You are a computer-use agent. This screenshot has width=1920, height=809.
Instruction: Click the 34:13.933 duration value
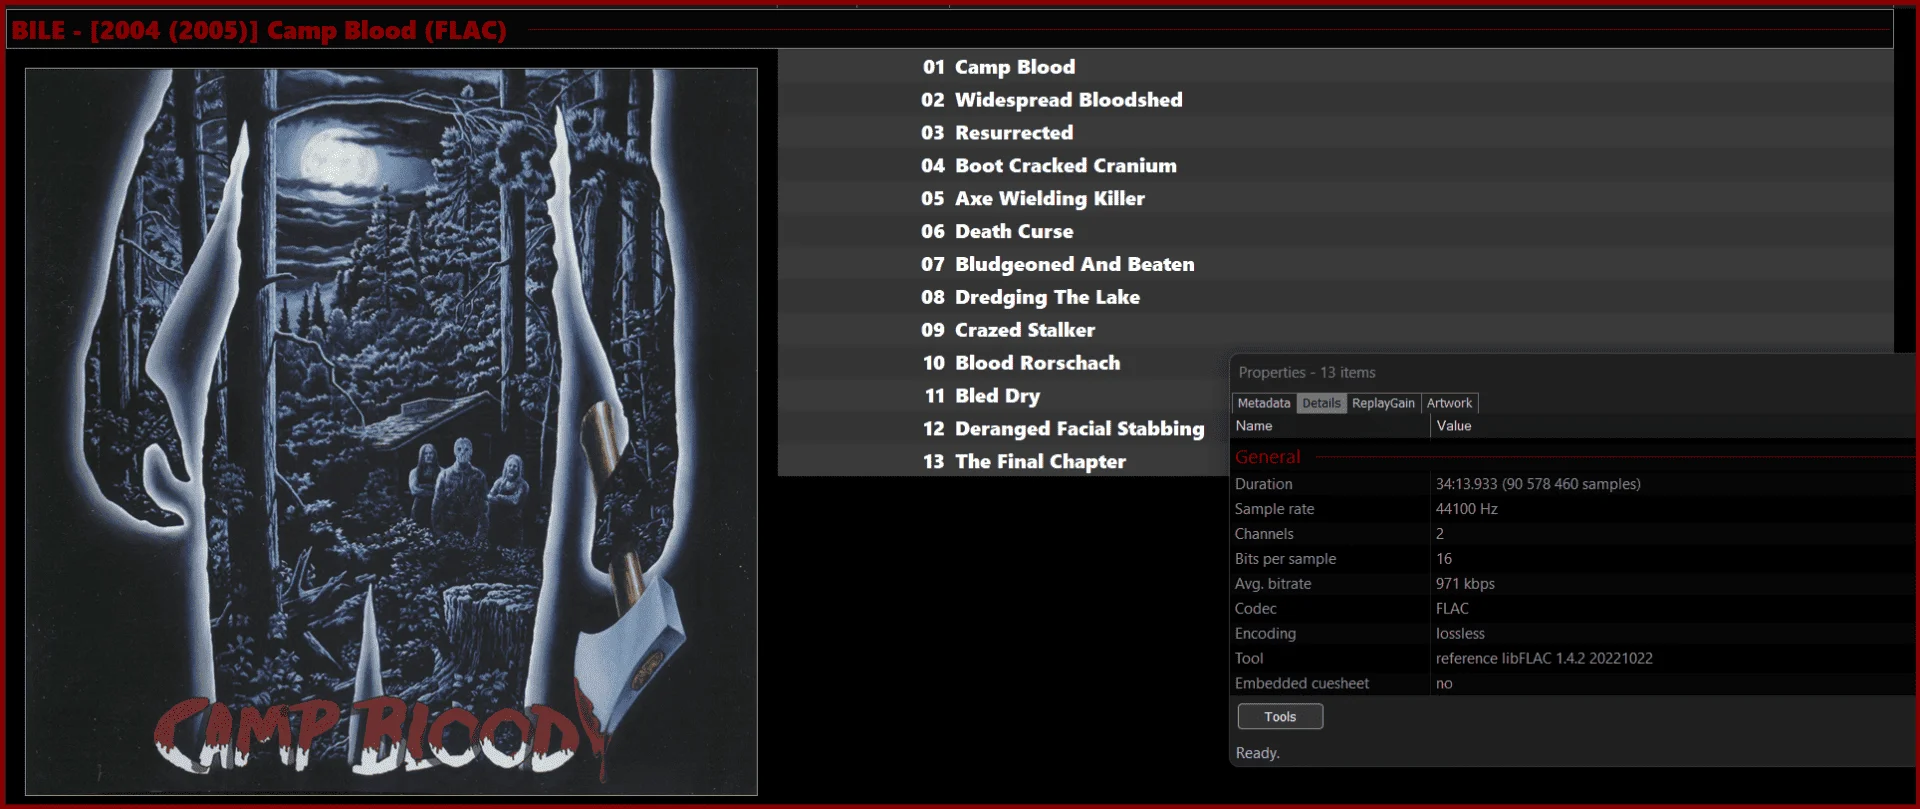coord(1538,484)
